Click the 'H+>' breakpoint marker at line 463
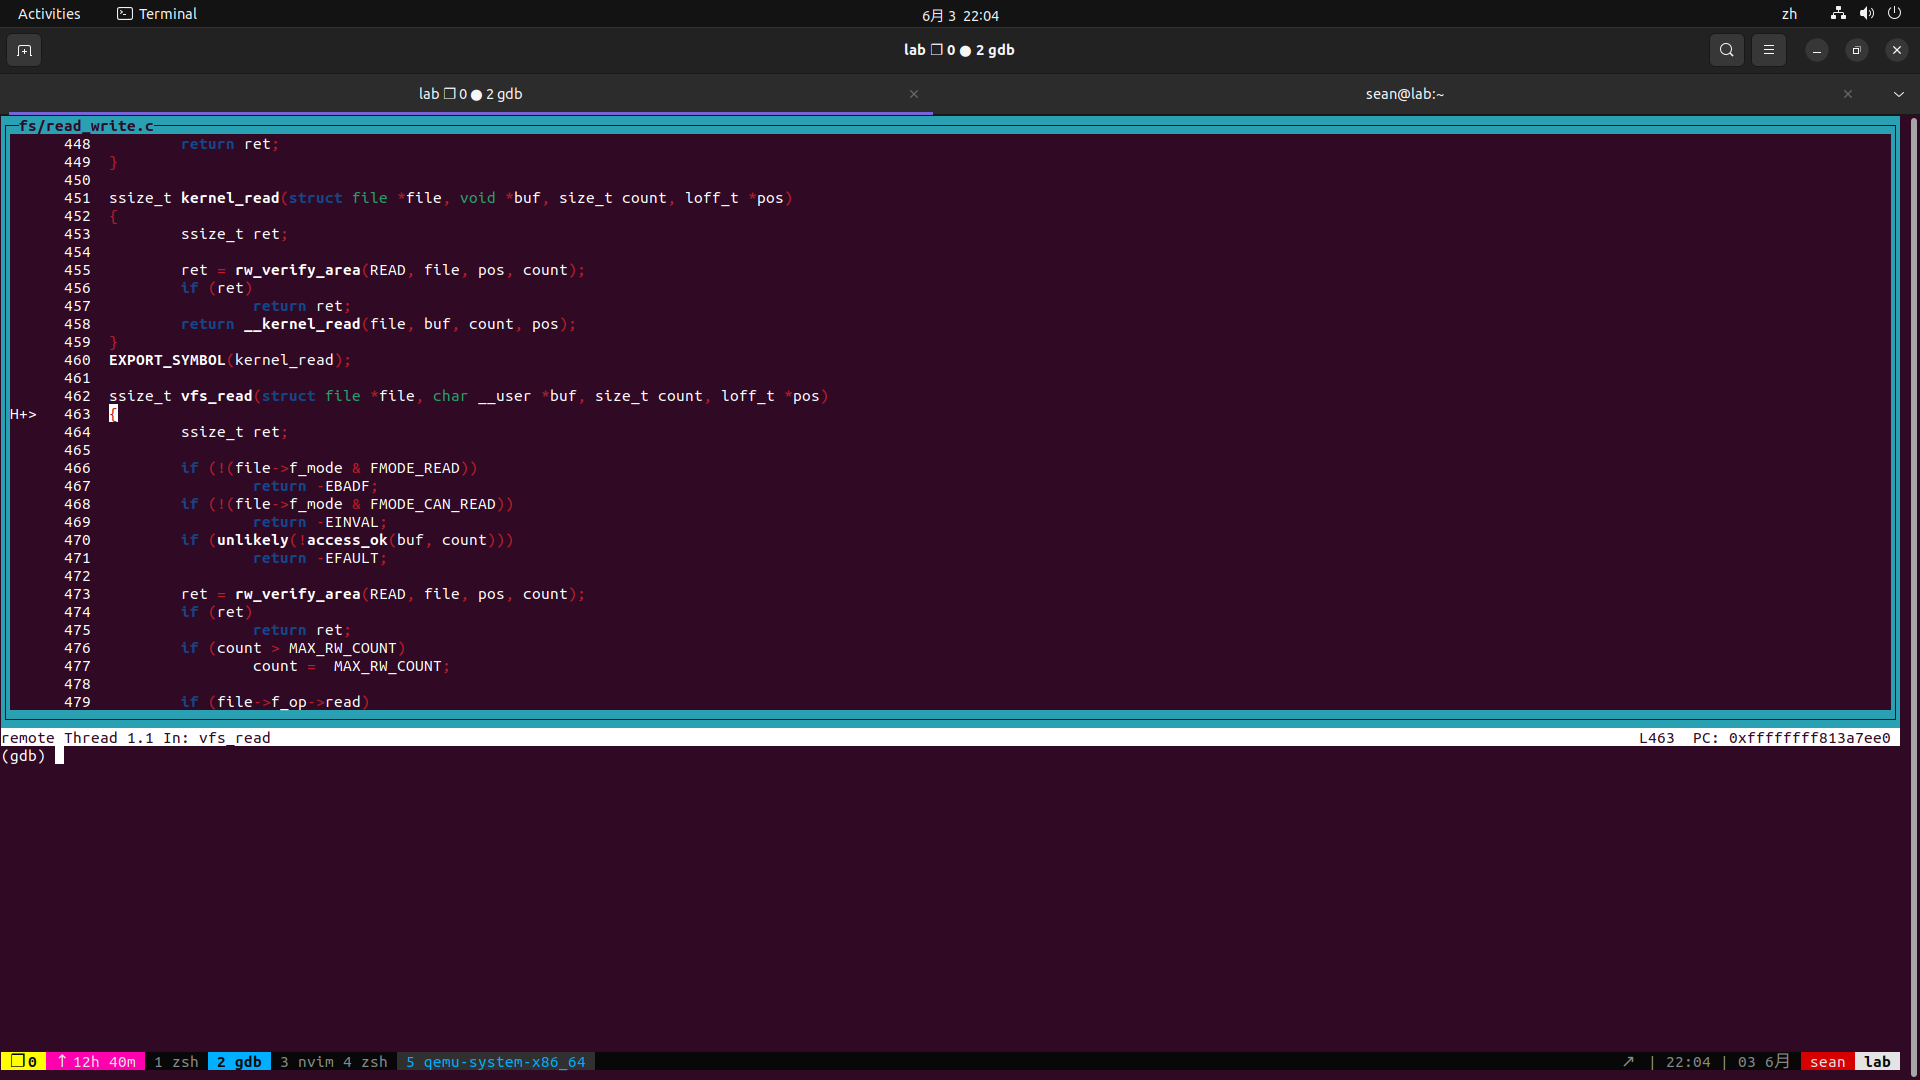Image resolution: width=1920 pixels, height=1080 pixels. 23,414
